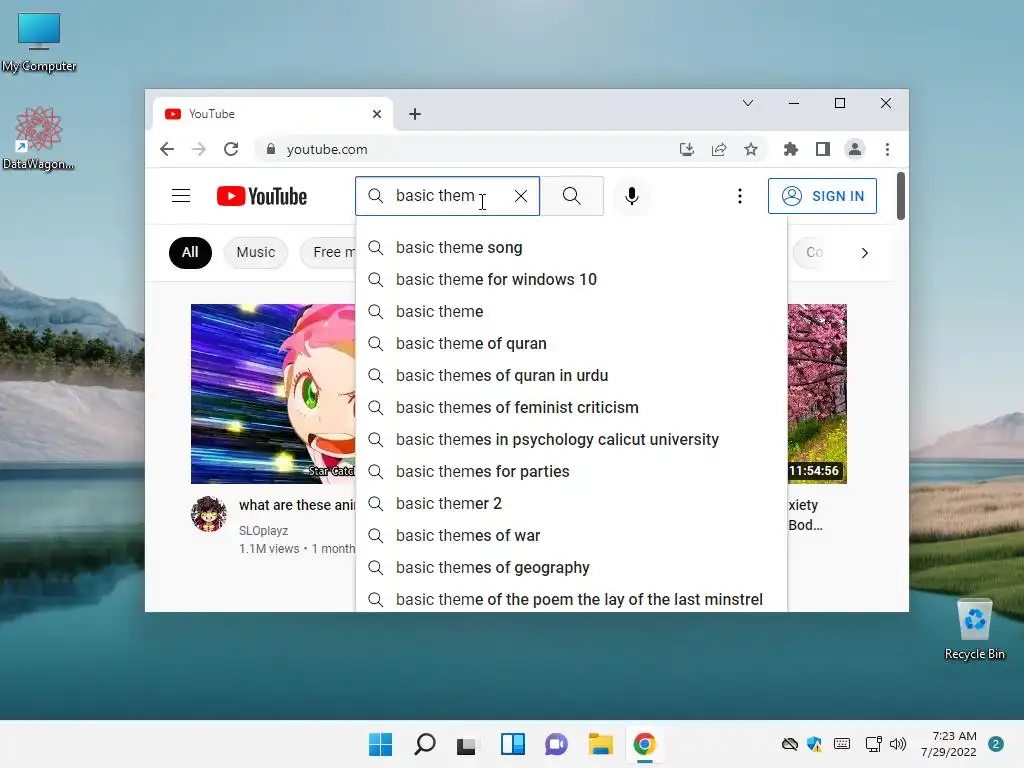
Task: Choose suggestion "basic themer 2"
Action: [571, 504]
